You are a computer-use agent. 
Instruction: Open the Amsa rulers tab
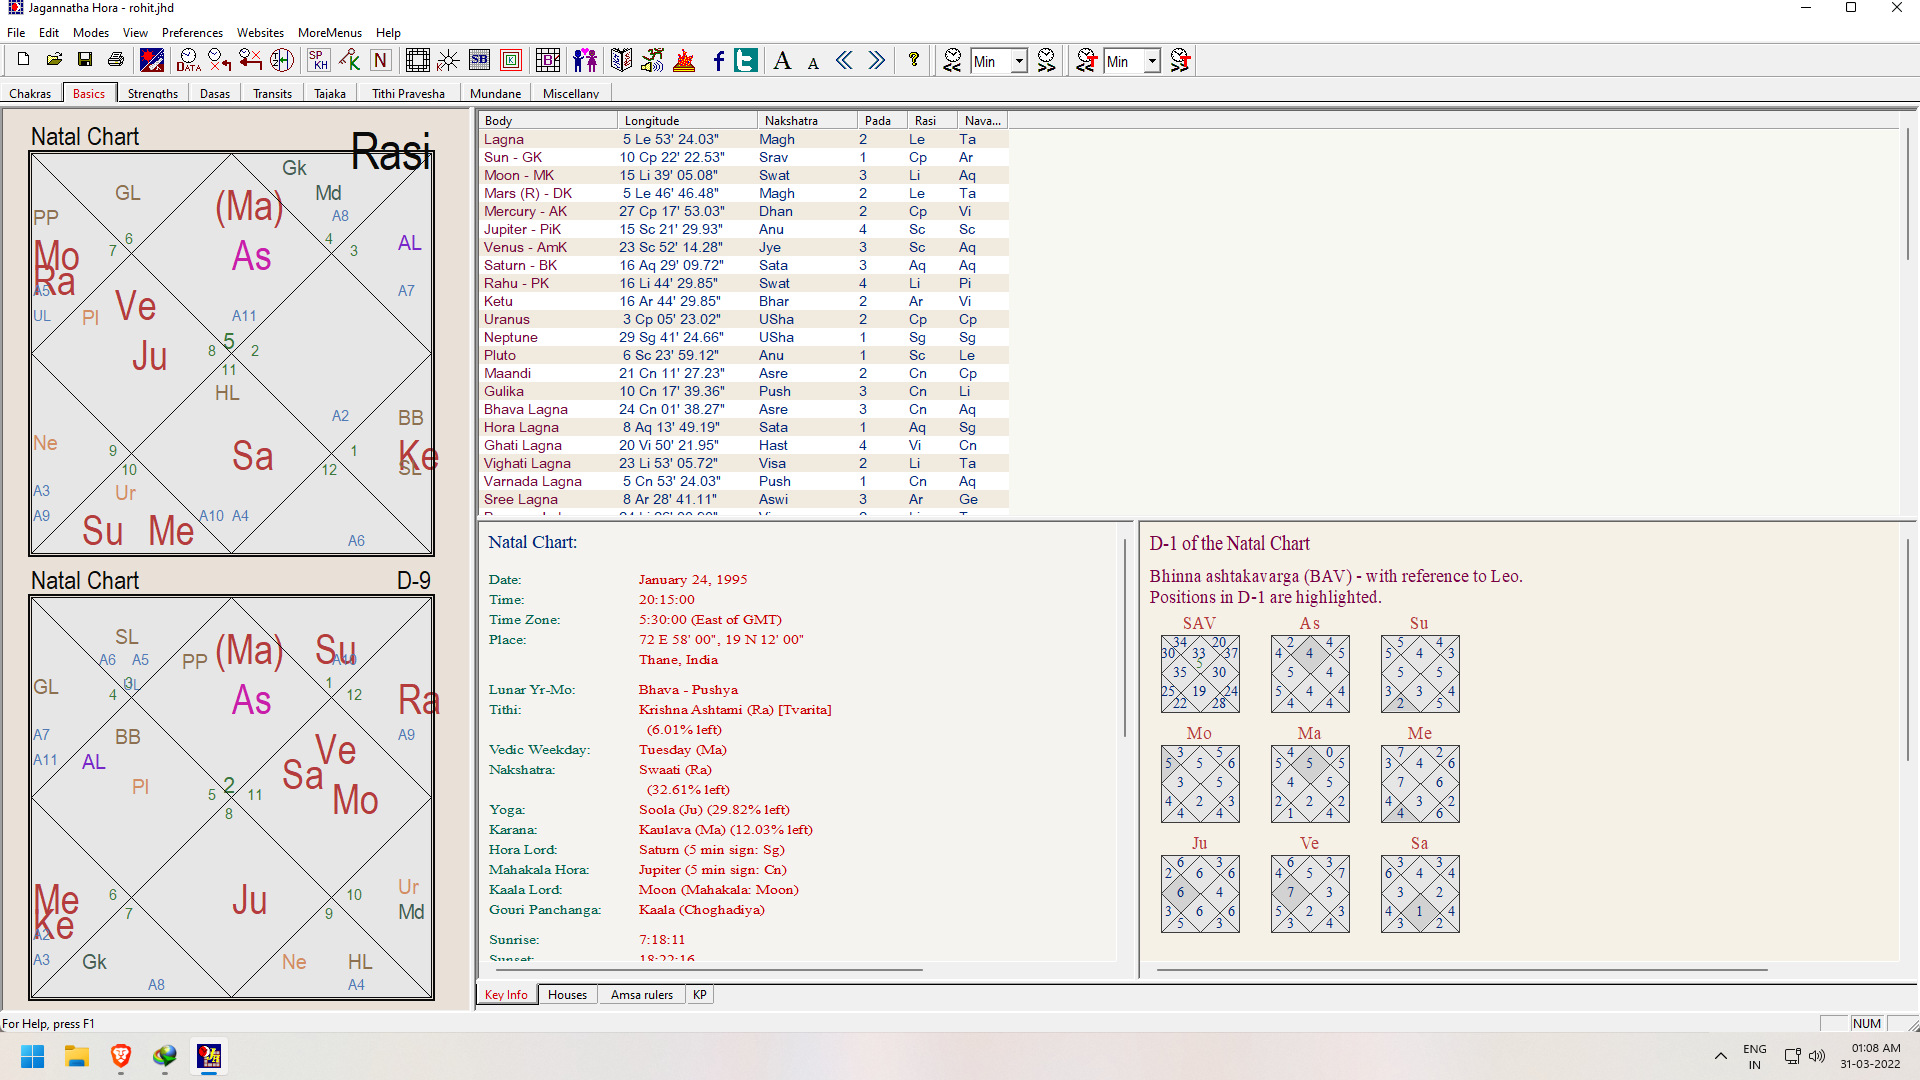pos(641,995)
